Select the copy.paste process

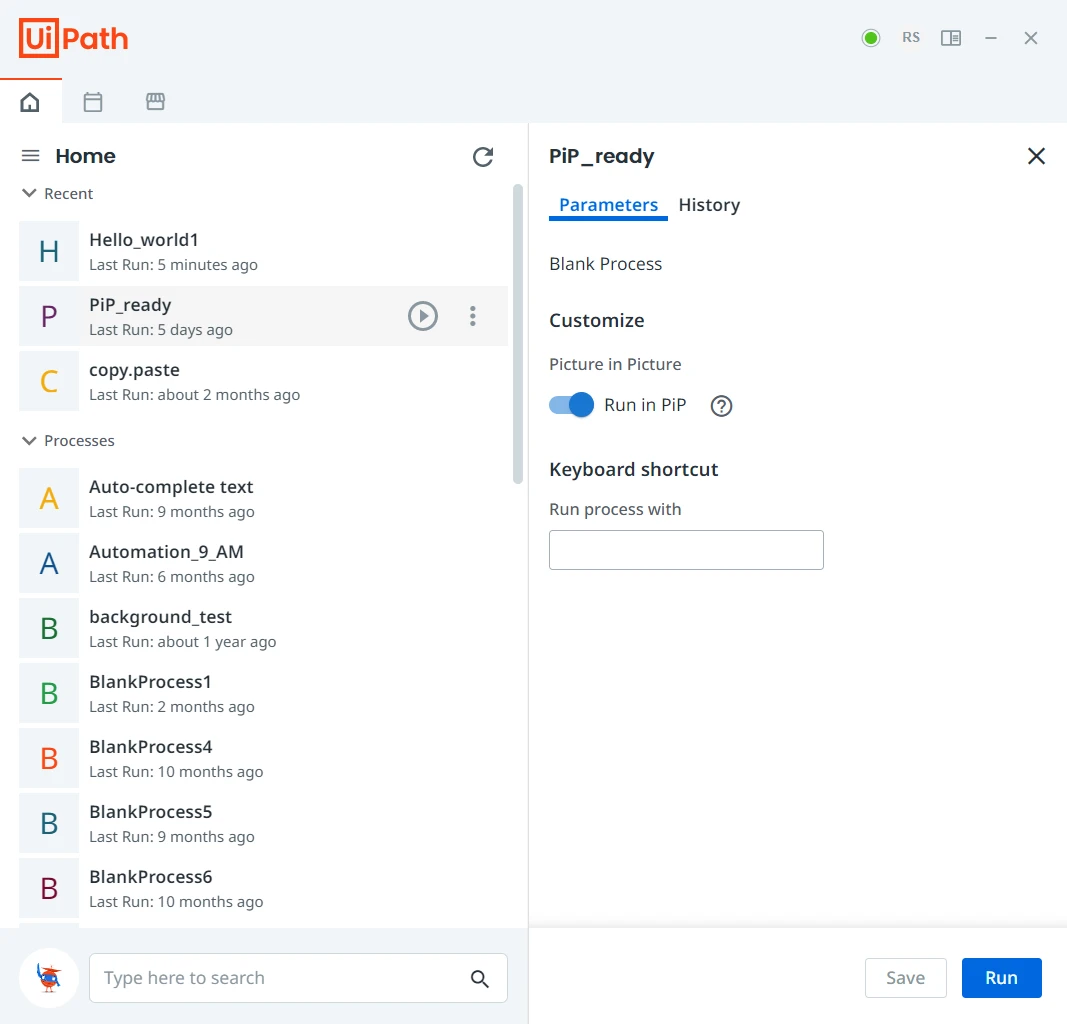(x=263, y=381)
